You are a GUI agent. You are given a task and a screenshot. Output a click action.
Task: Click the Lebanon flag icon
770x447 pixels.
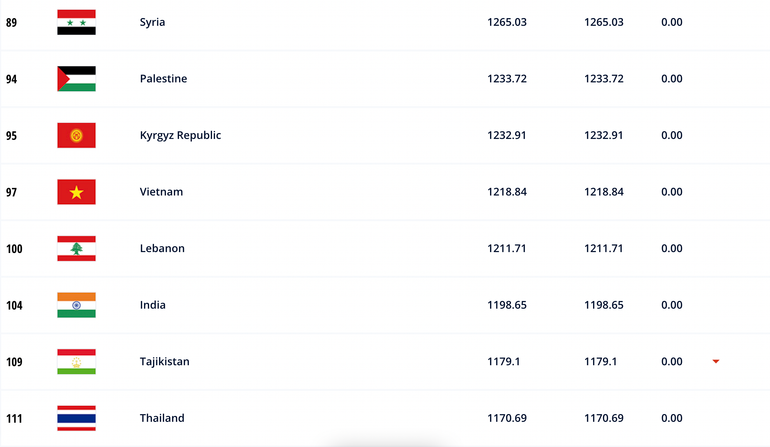click(76, 248)
